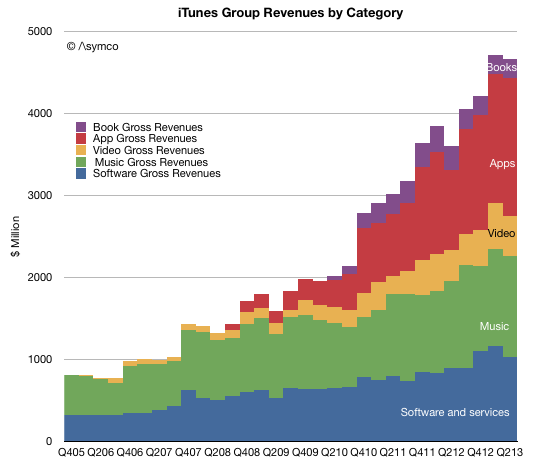Click the x-axis label 'Q405'
Screen dimensions: 539x465
pyautogui.click(x=71, y=452)
